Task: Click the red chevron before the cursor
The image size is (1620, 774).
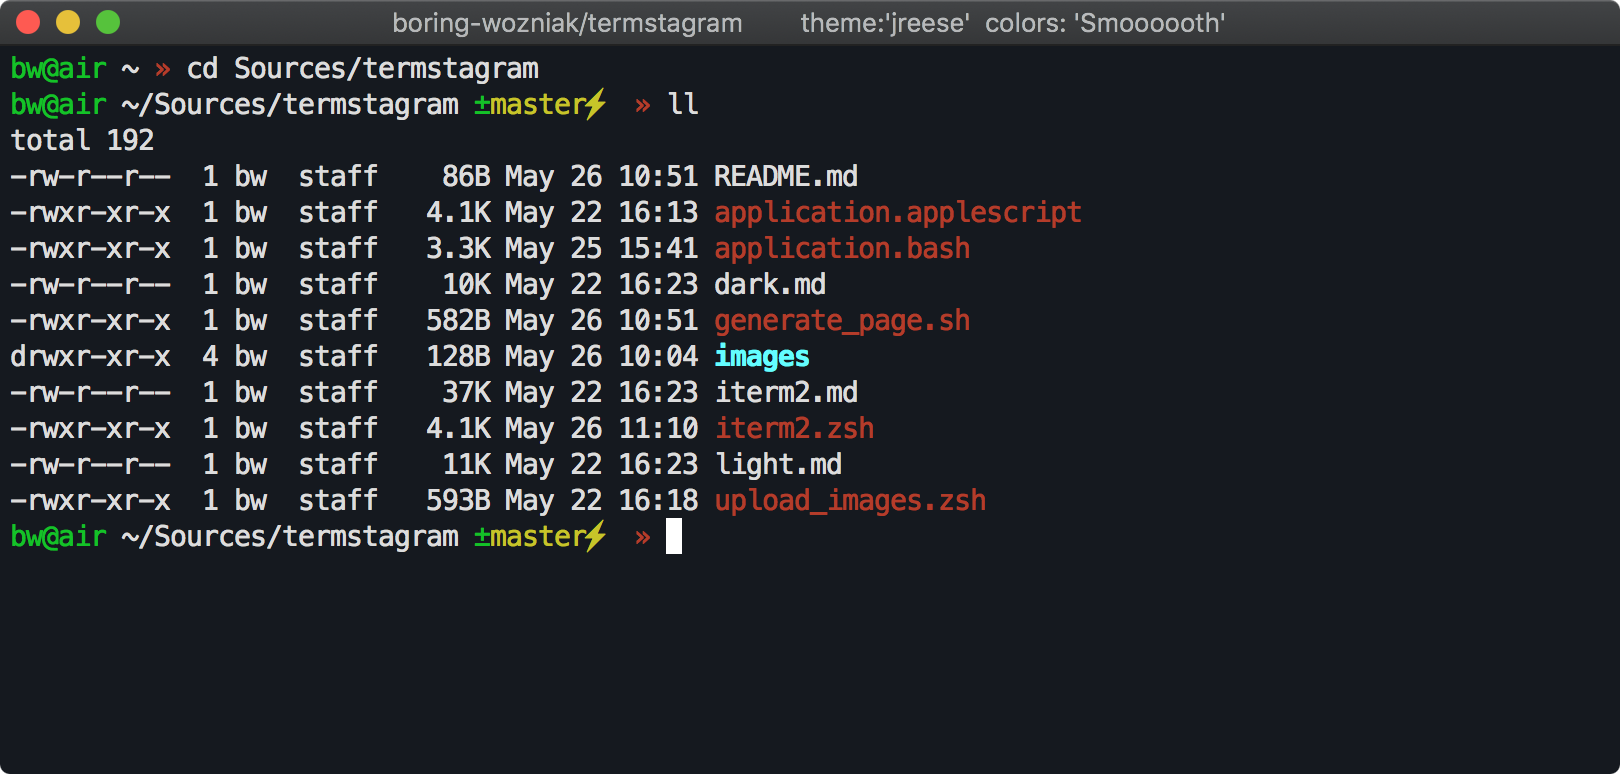Action: point(643,537)
